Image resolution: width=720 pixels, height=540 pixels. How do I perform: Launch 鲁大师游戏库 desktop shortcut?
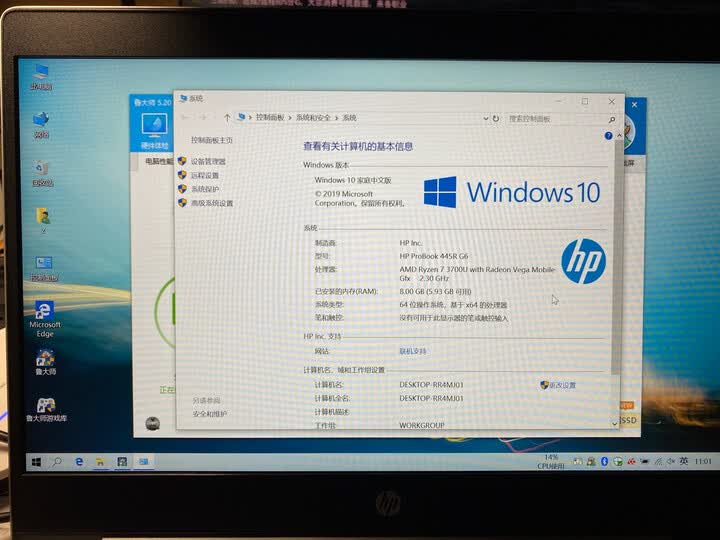coord(46,410)
